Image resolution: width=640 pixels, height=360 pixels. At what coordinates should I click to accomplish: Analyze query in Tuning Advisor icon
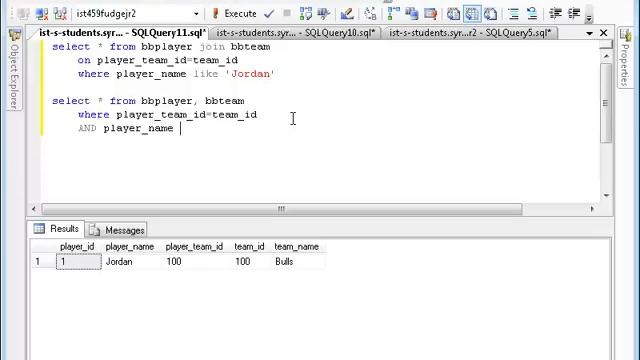point(324,14)
